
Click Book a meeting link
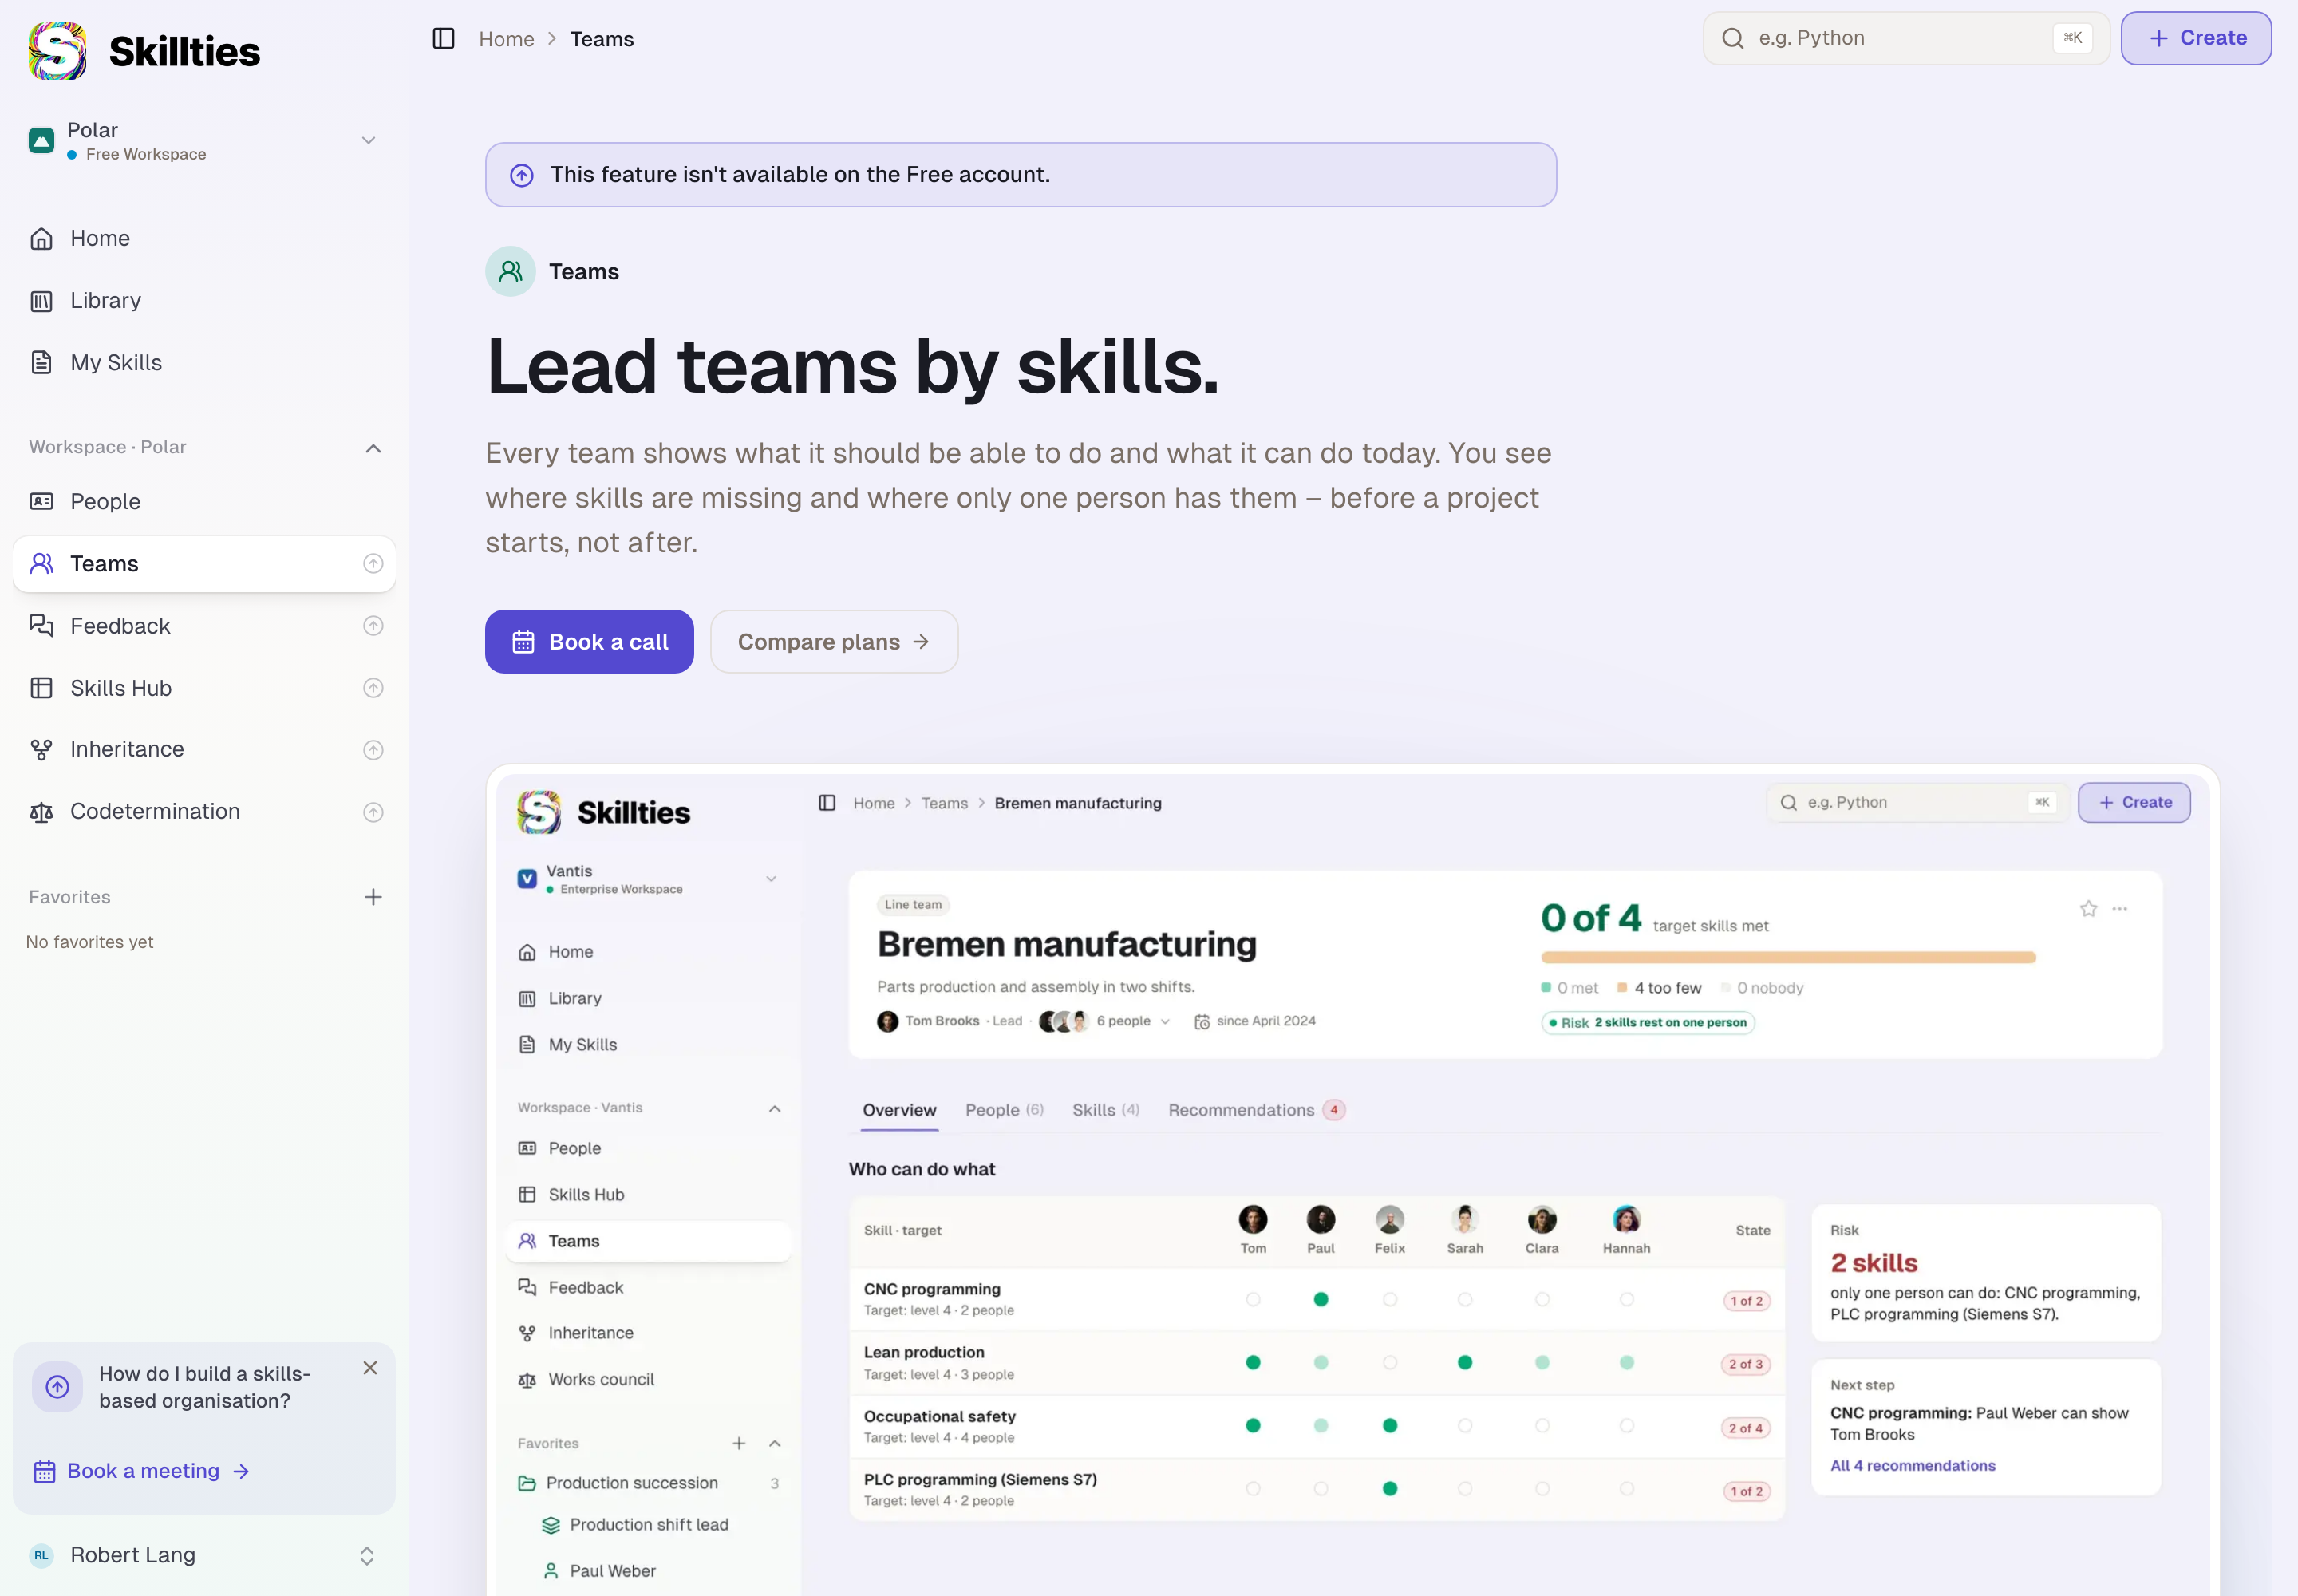point(142,1471)
